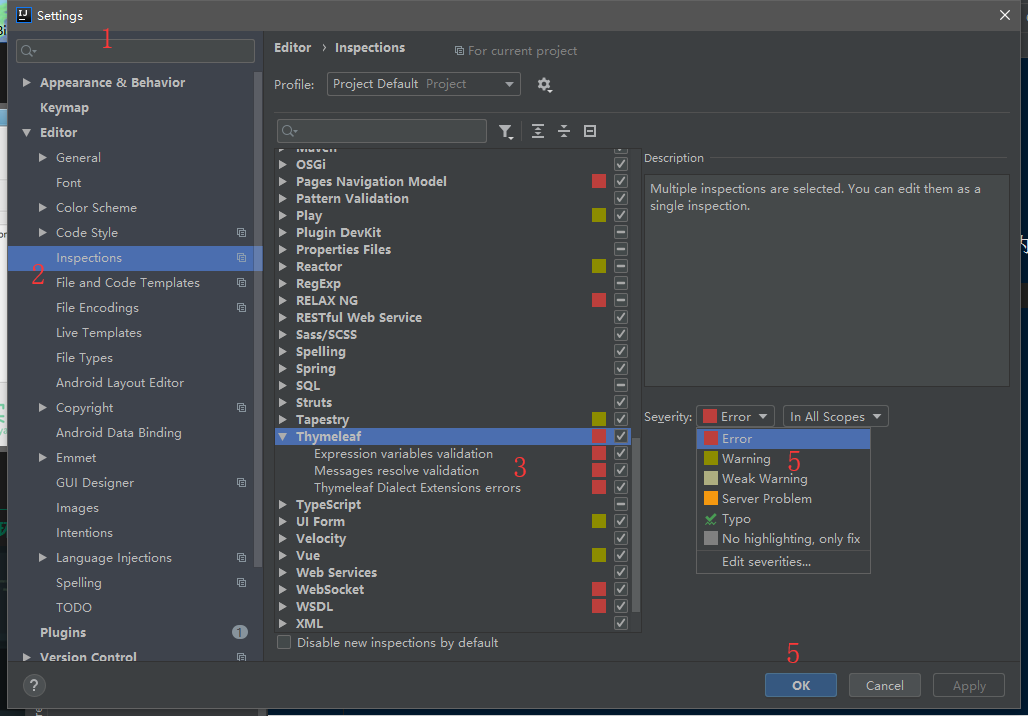Screen dimensions: 1028x716
Task: Open the profile gear settings menu
Action: (x=544, y=85)
